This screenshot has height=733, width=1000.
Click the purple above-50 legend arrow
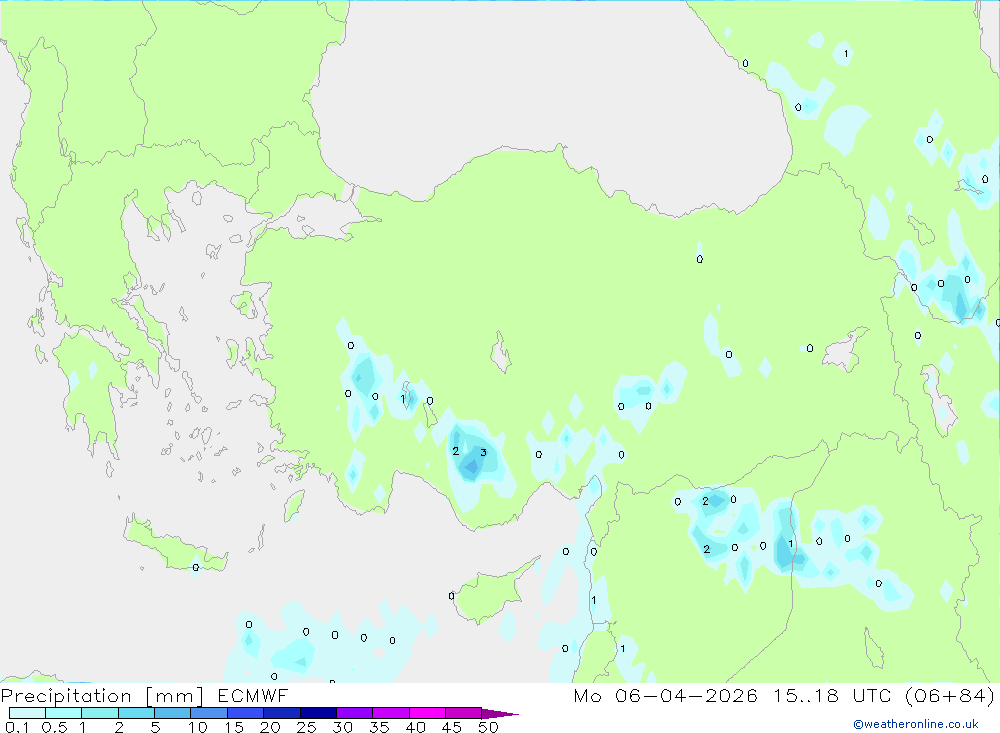point(500,713)
